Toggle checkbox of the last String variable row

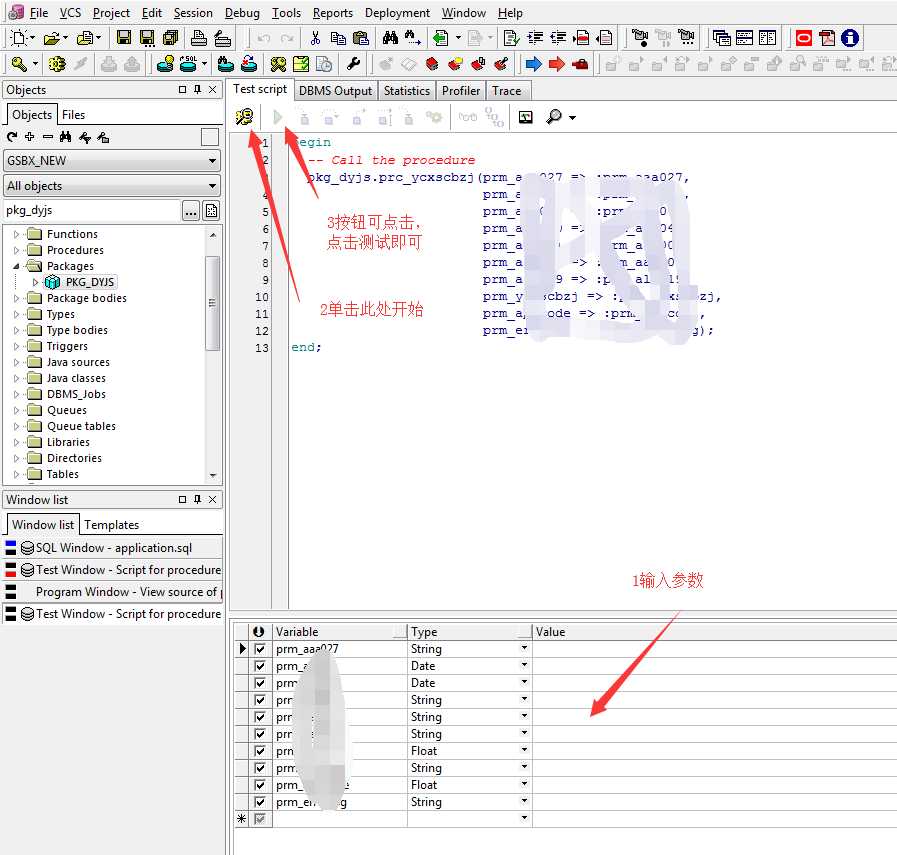point(261,802)
